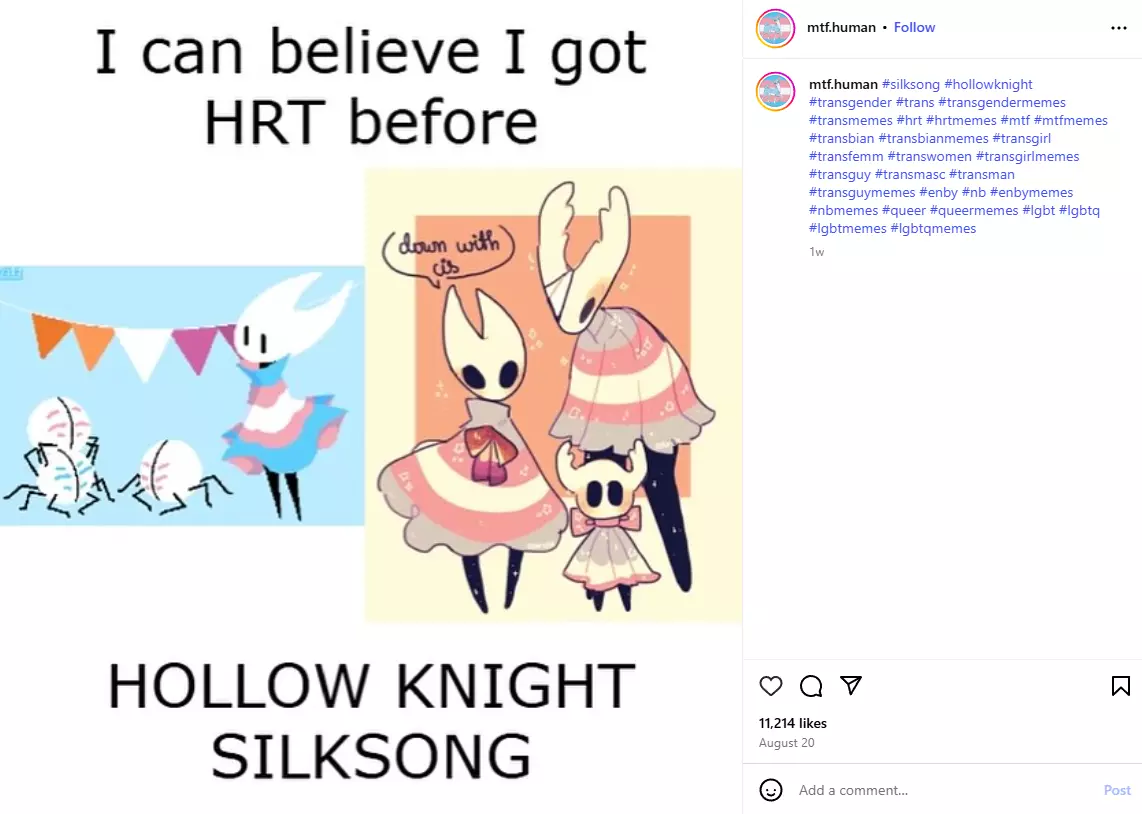Viewport: 1142px width, 814px height.
Task: Open the three-dot more options menu
Action: pyautogui.click(x=1119, y=28)
